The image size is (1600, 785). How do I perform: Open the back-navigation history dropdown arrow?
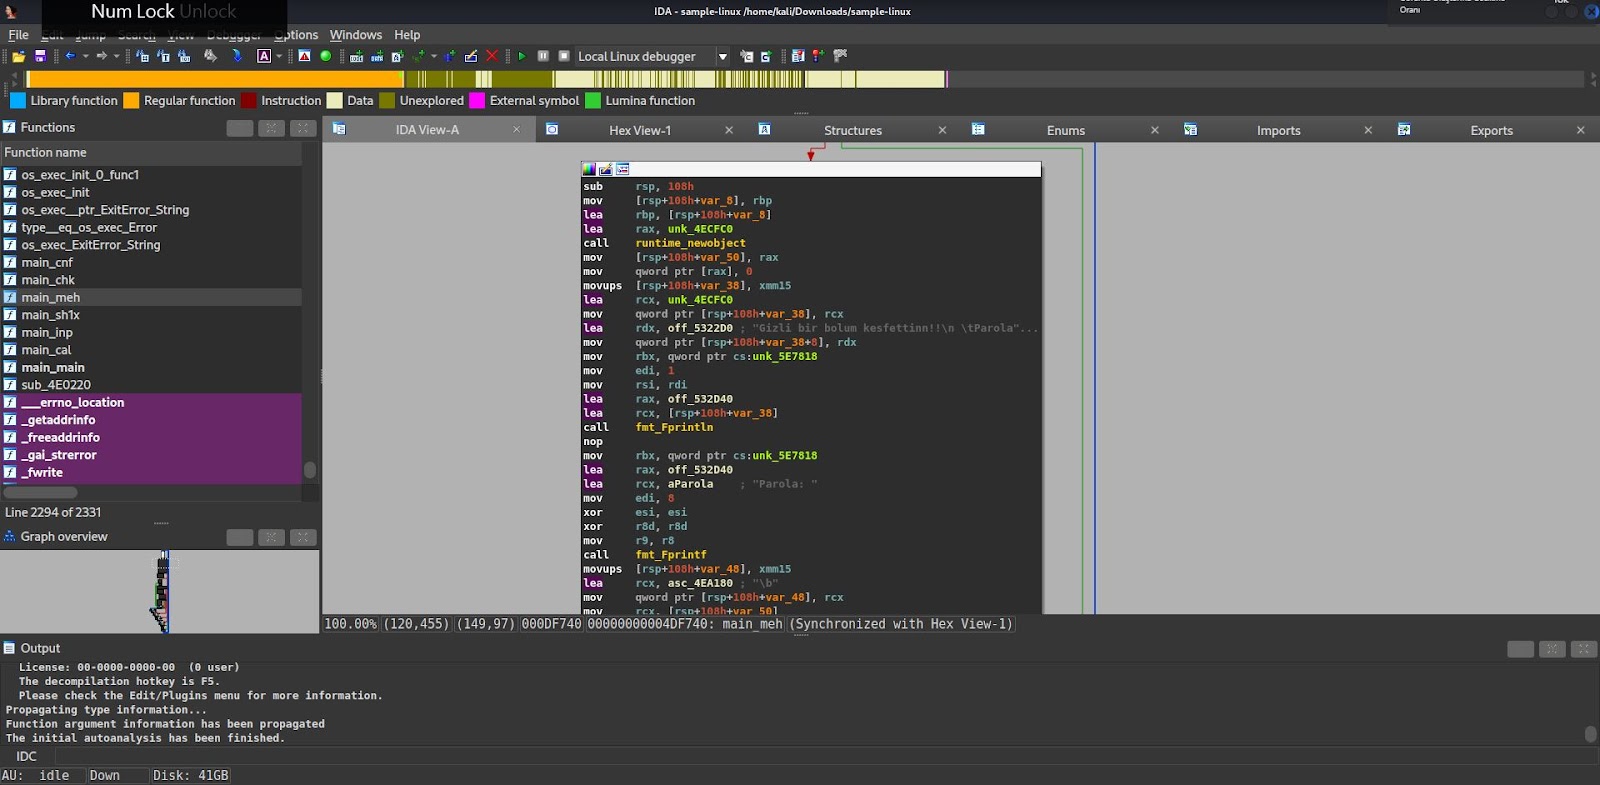(x=86, y=56)
